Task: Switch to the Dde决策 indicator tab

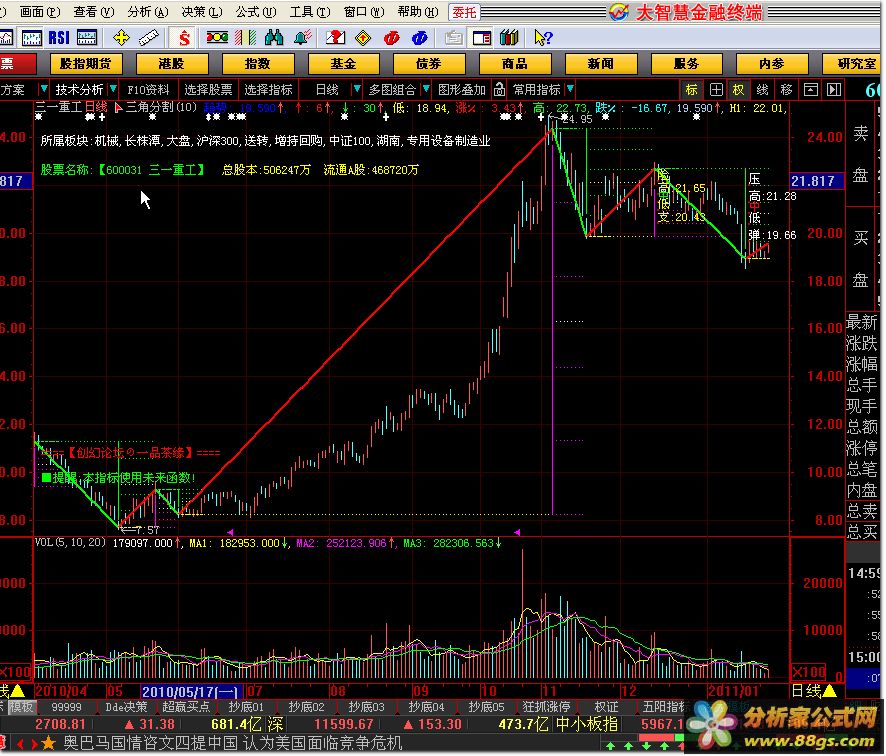Action: [126, 707]
